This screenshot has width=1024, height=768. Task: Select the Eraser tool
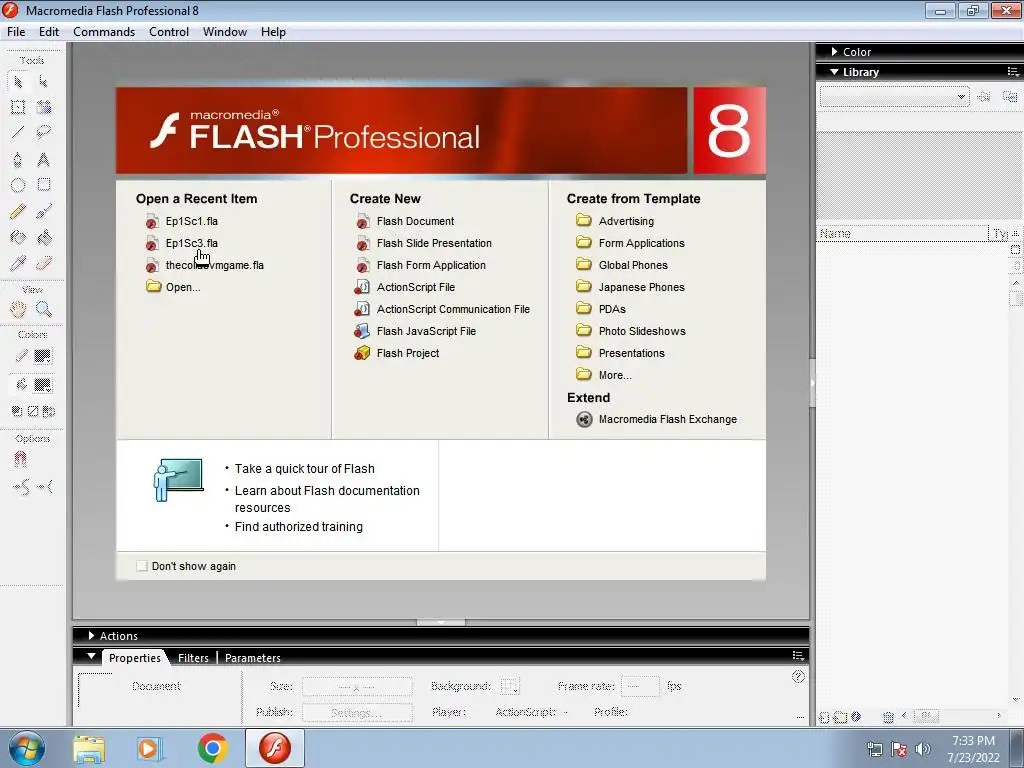click(44, 263)
